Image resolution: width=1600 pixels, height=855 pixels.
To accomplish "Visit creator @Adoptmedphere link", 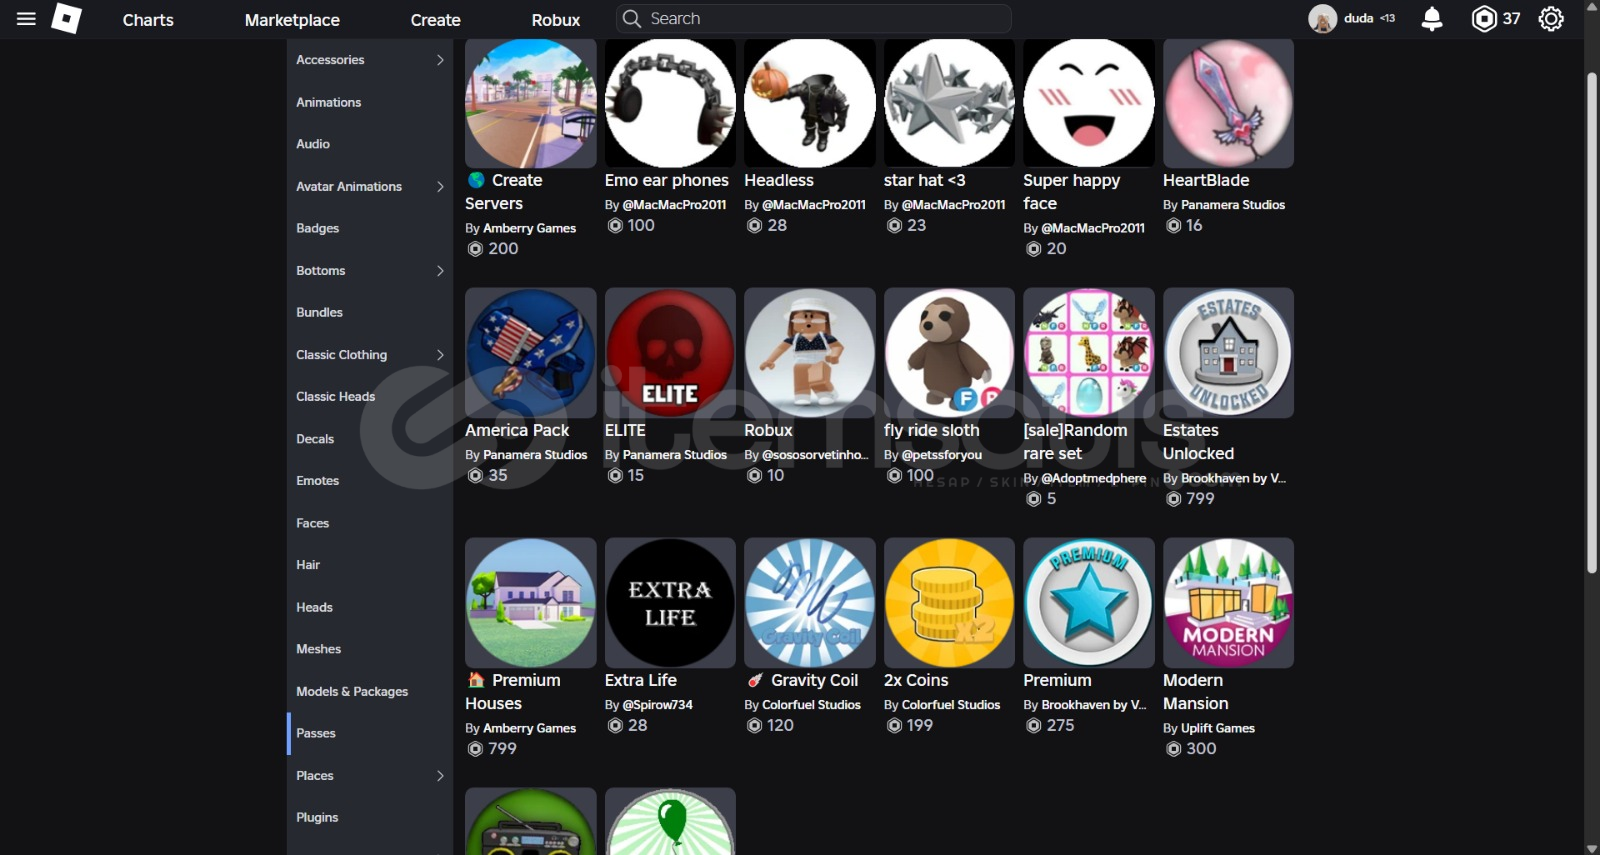I will click(1094, 478).
